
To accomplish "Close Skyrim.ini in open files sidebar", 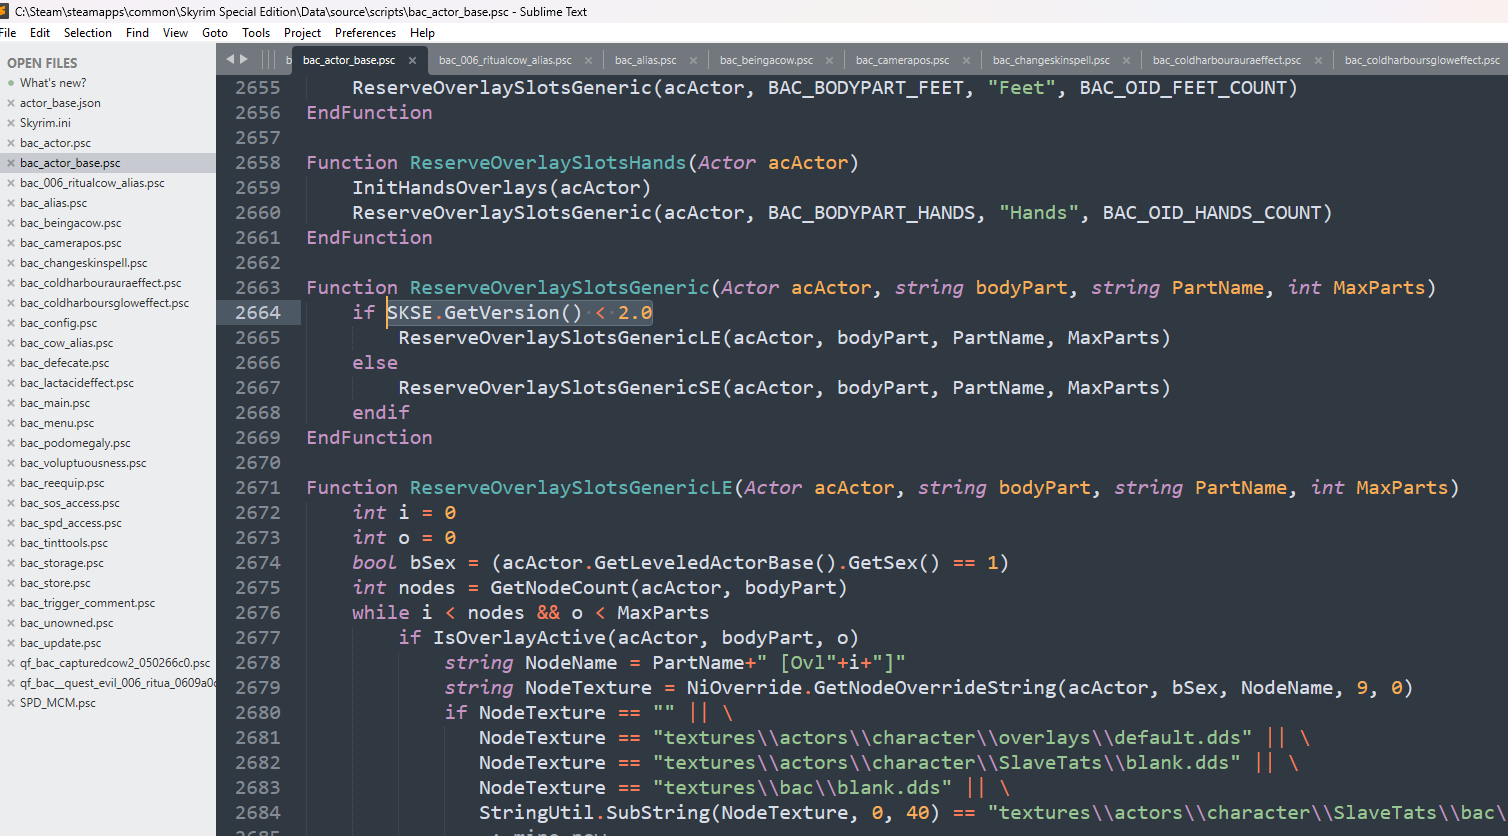I will pos(11,123).
